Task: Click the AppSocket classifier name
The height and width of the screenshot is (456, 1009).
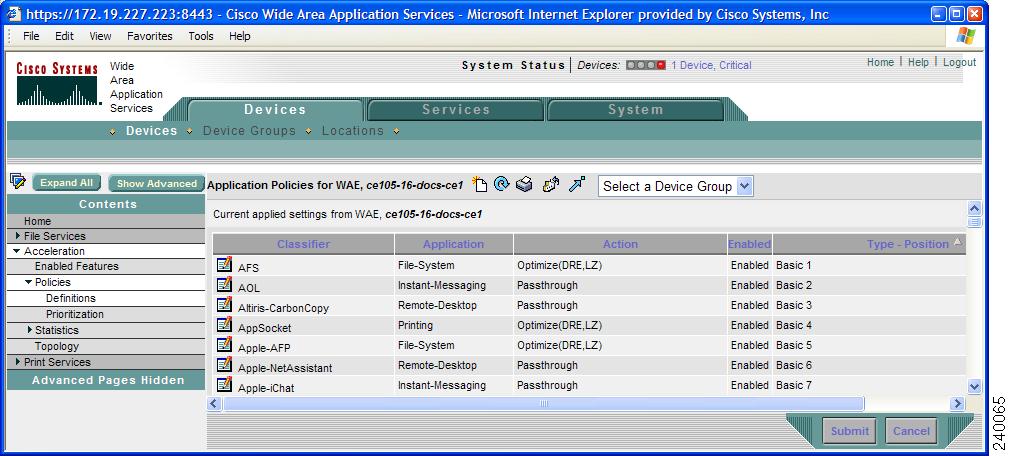Action: click(x=264, y=328)
